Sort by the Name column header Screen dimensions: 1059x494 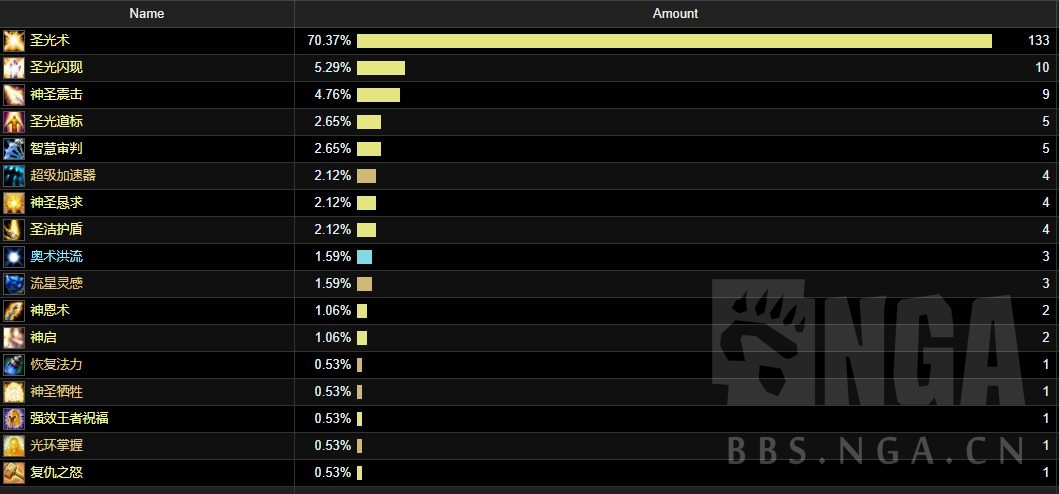pyautogui.click(x=147, y=14)
